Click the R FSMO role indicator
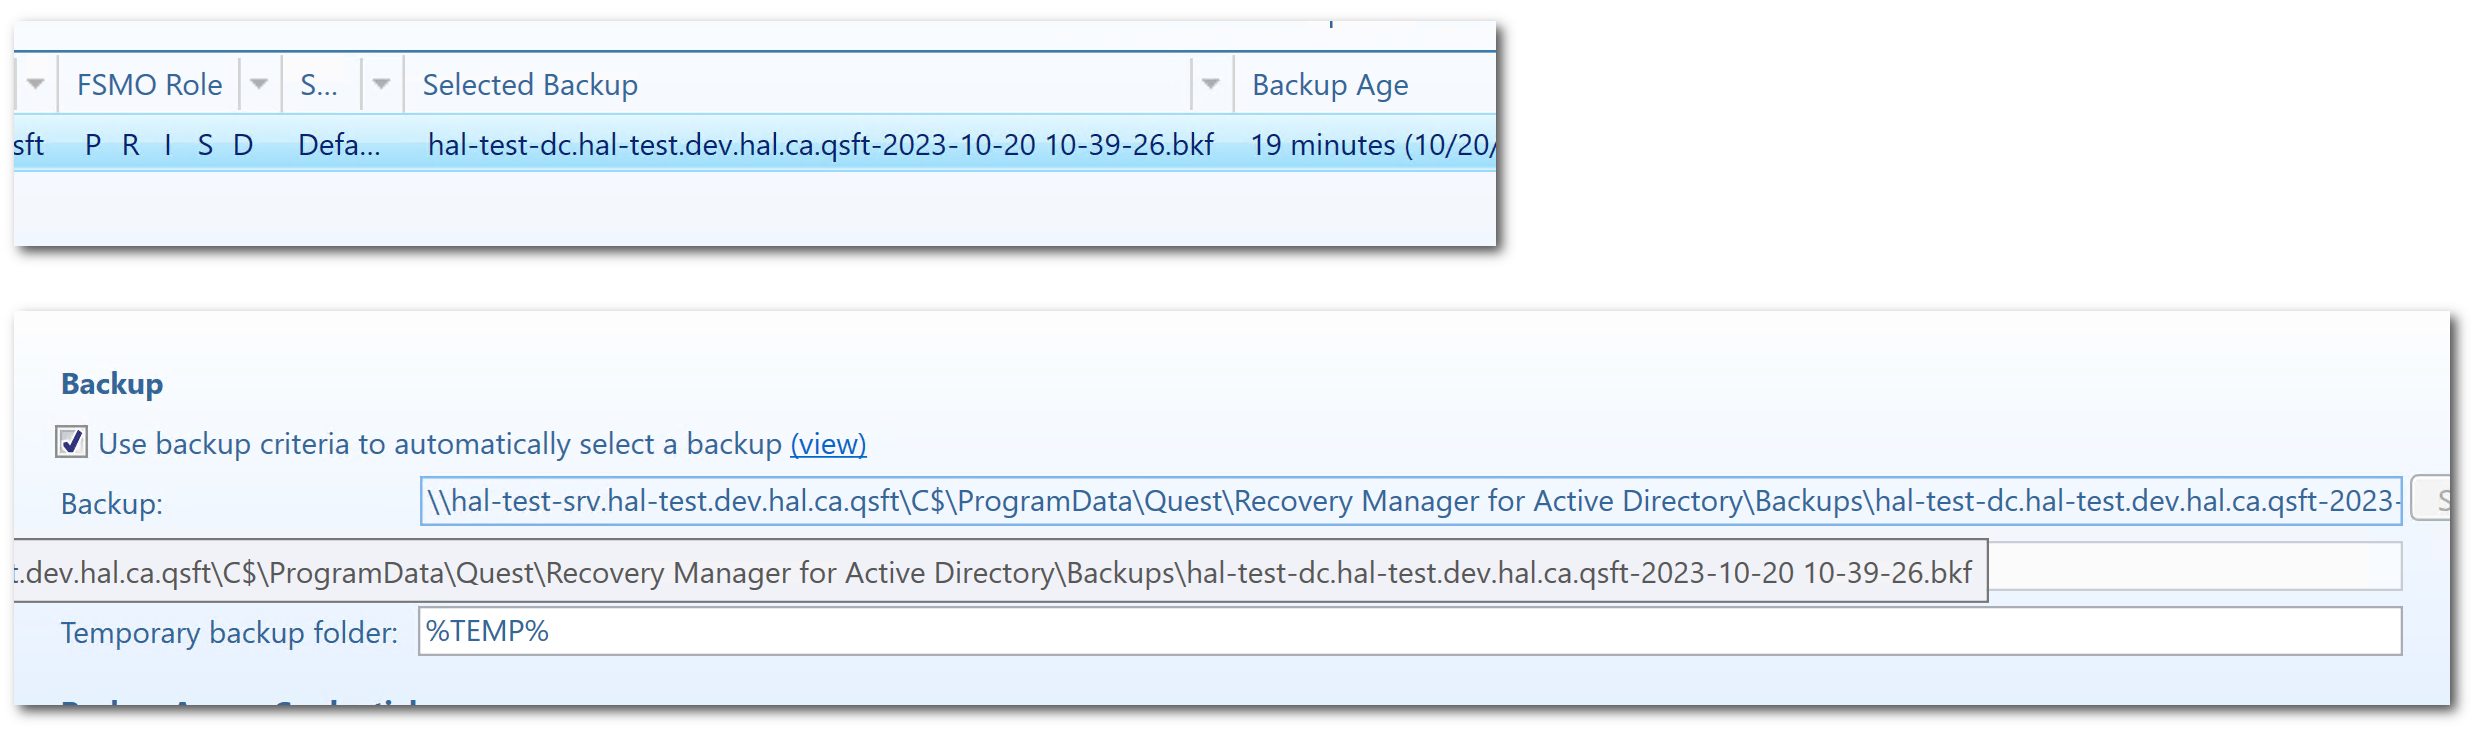Viewport: 2481px width, 732px height. [130, 144]
